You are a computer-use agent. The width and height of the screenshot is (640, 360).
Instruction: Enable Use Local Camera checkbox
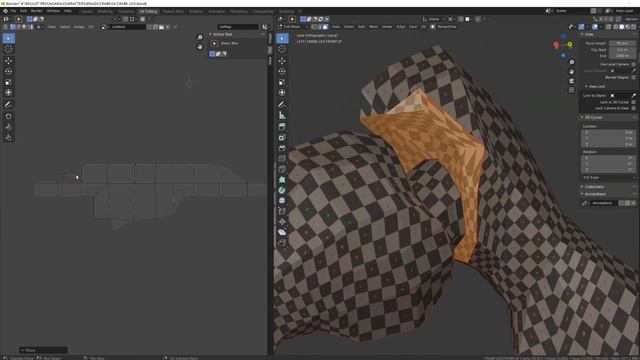pyautogui.click(x=633, y=64)
